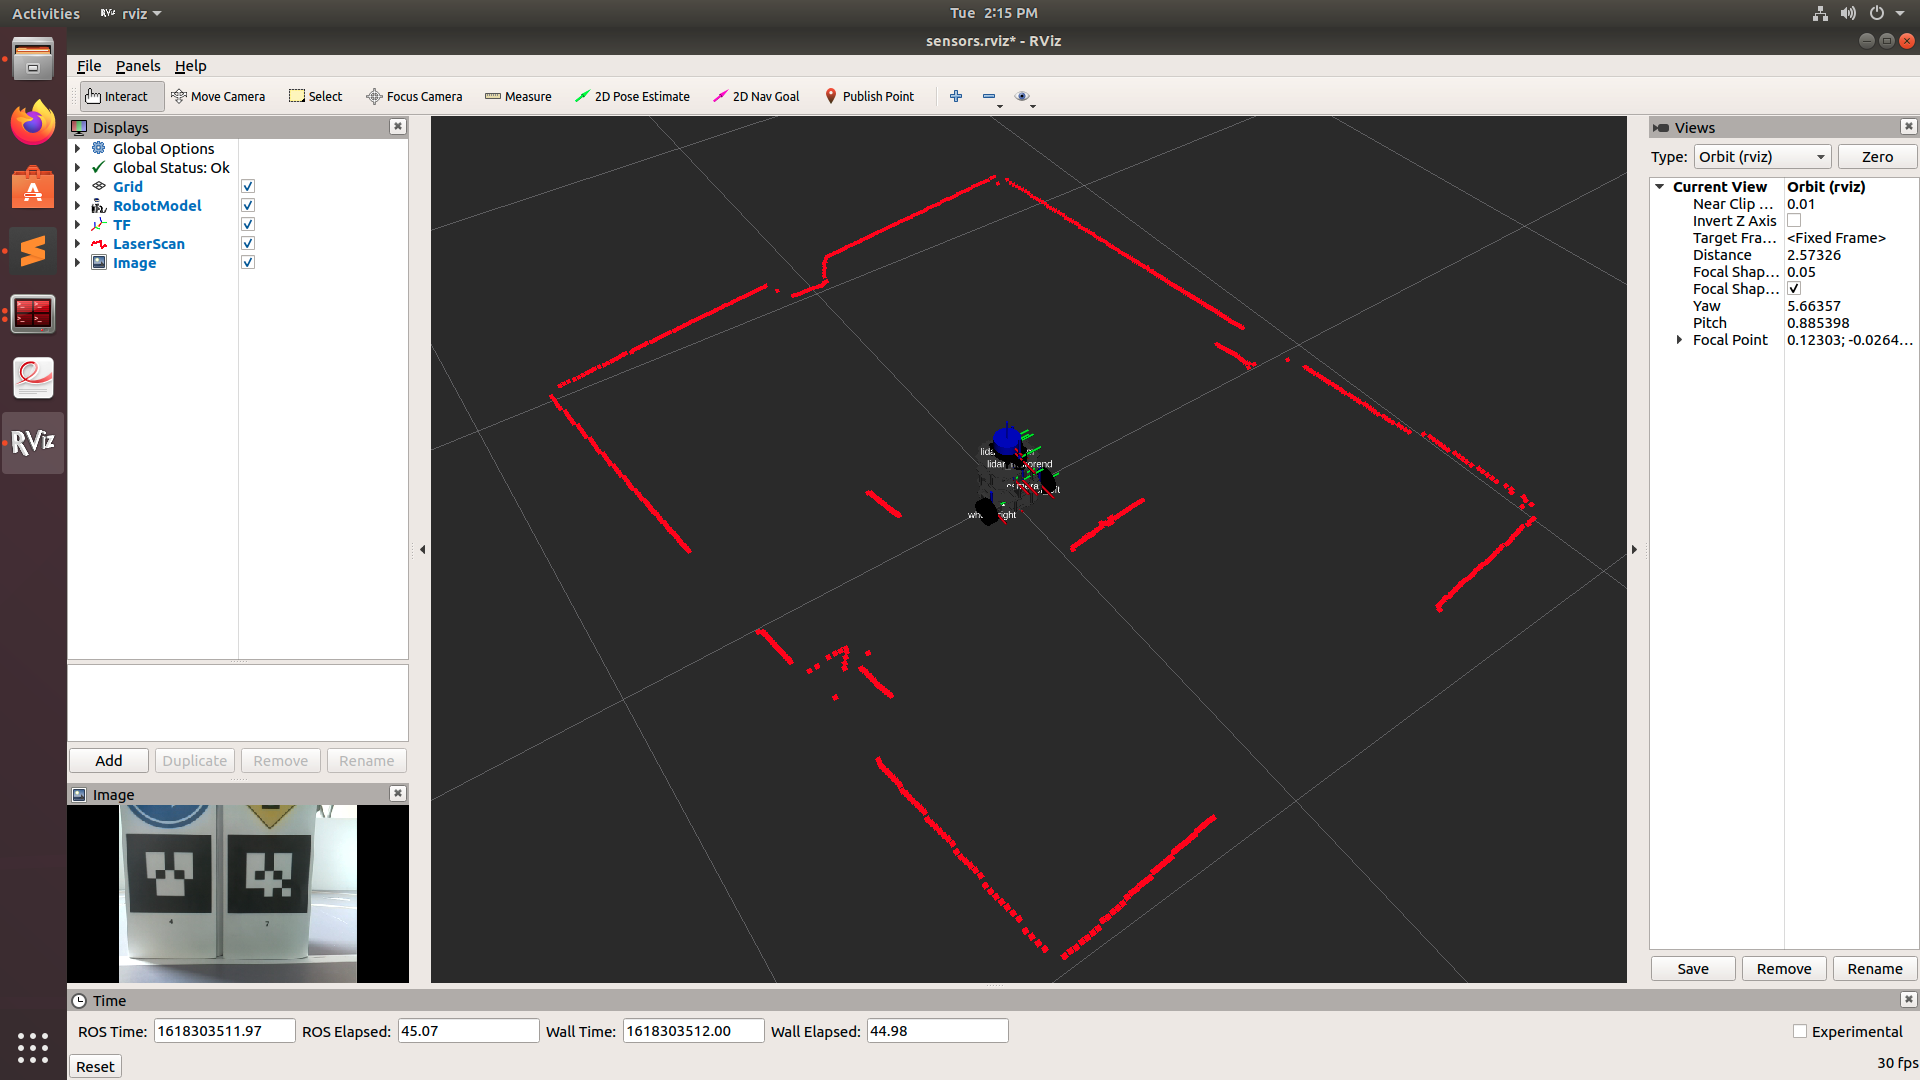Close the Views panel

1909,126
